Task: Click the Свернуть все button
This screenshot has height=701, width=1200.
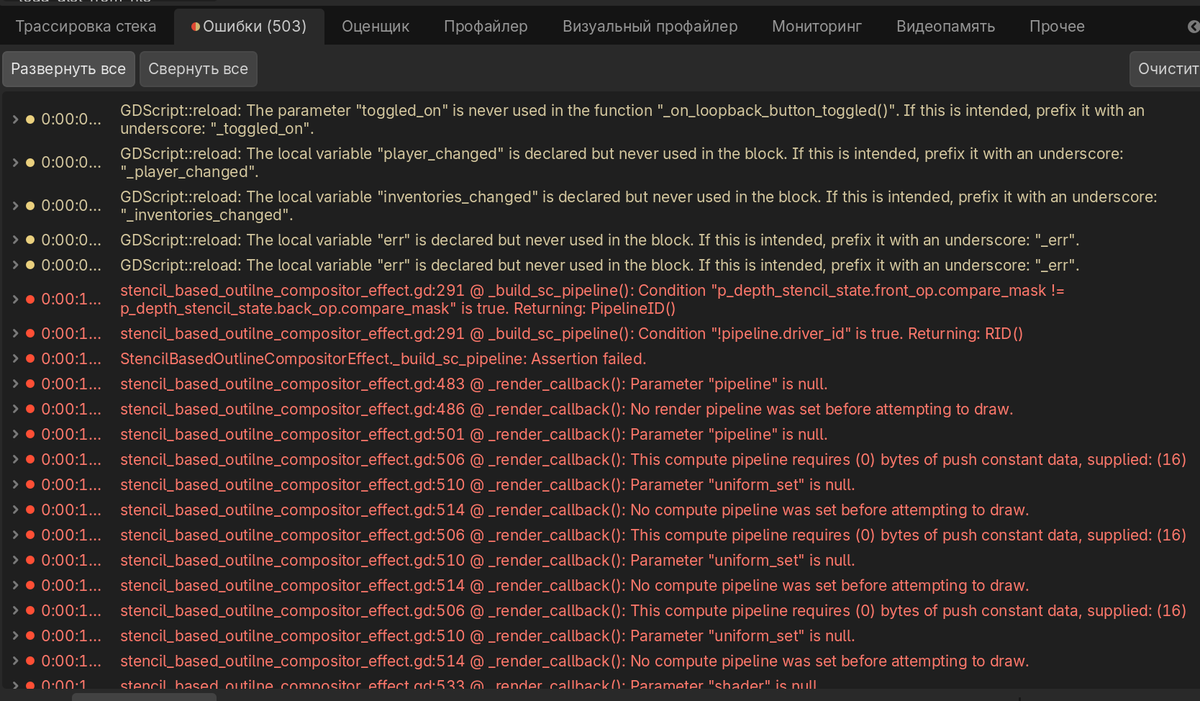Action: click(x=198, y=69)
